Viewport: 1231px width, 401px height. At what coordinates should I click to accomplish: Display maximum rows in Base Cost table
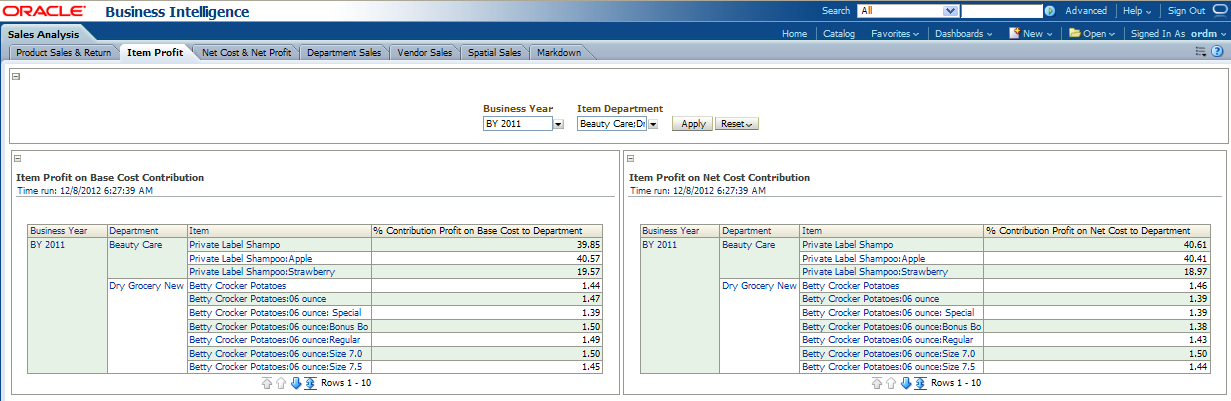tap(310, 383)
